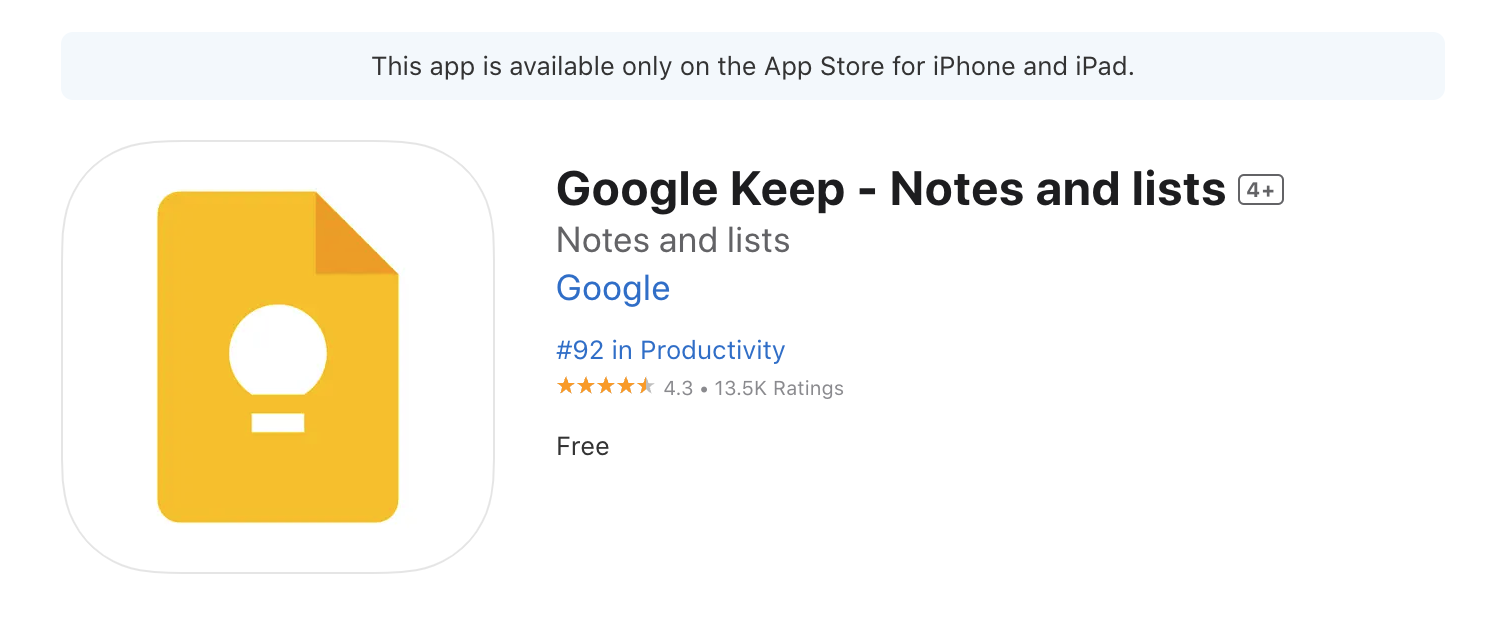Image resolution: width=1494 pixels, height=636 pixels.
Task: Click the third orange rating star
Action: [606, 387]
